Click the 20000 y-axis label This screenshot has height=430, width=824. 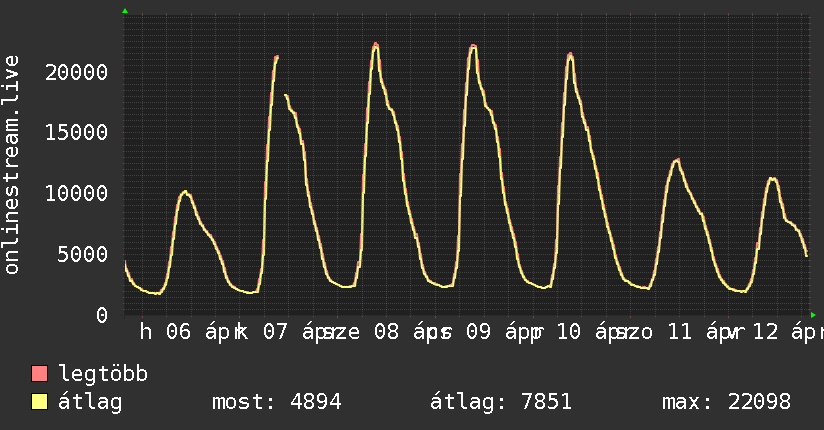tap(76, 72)
